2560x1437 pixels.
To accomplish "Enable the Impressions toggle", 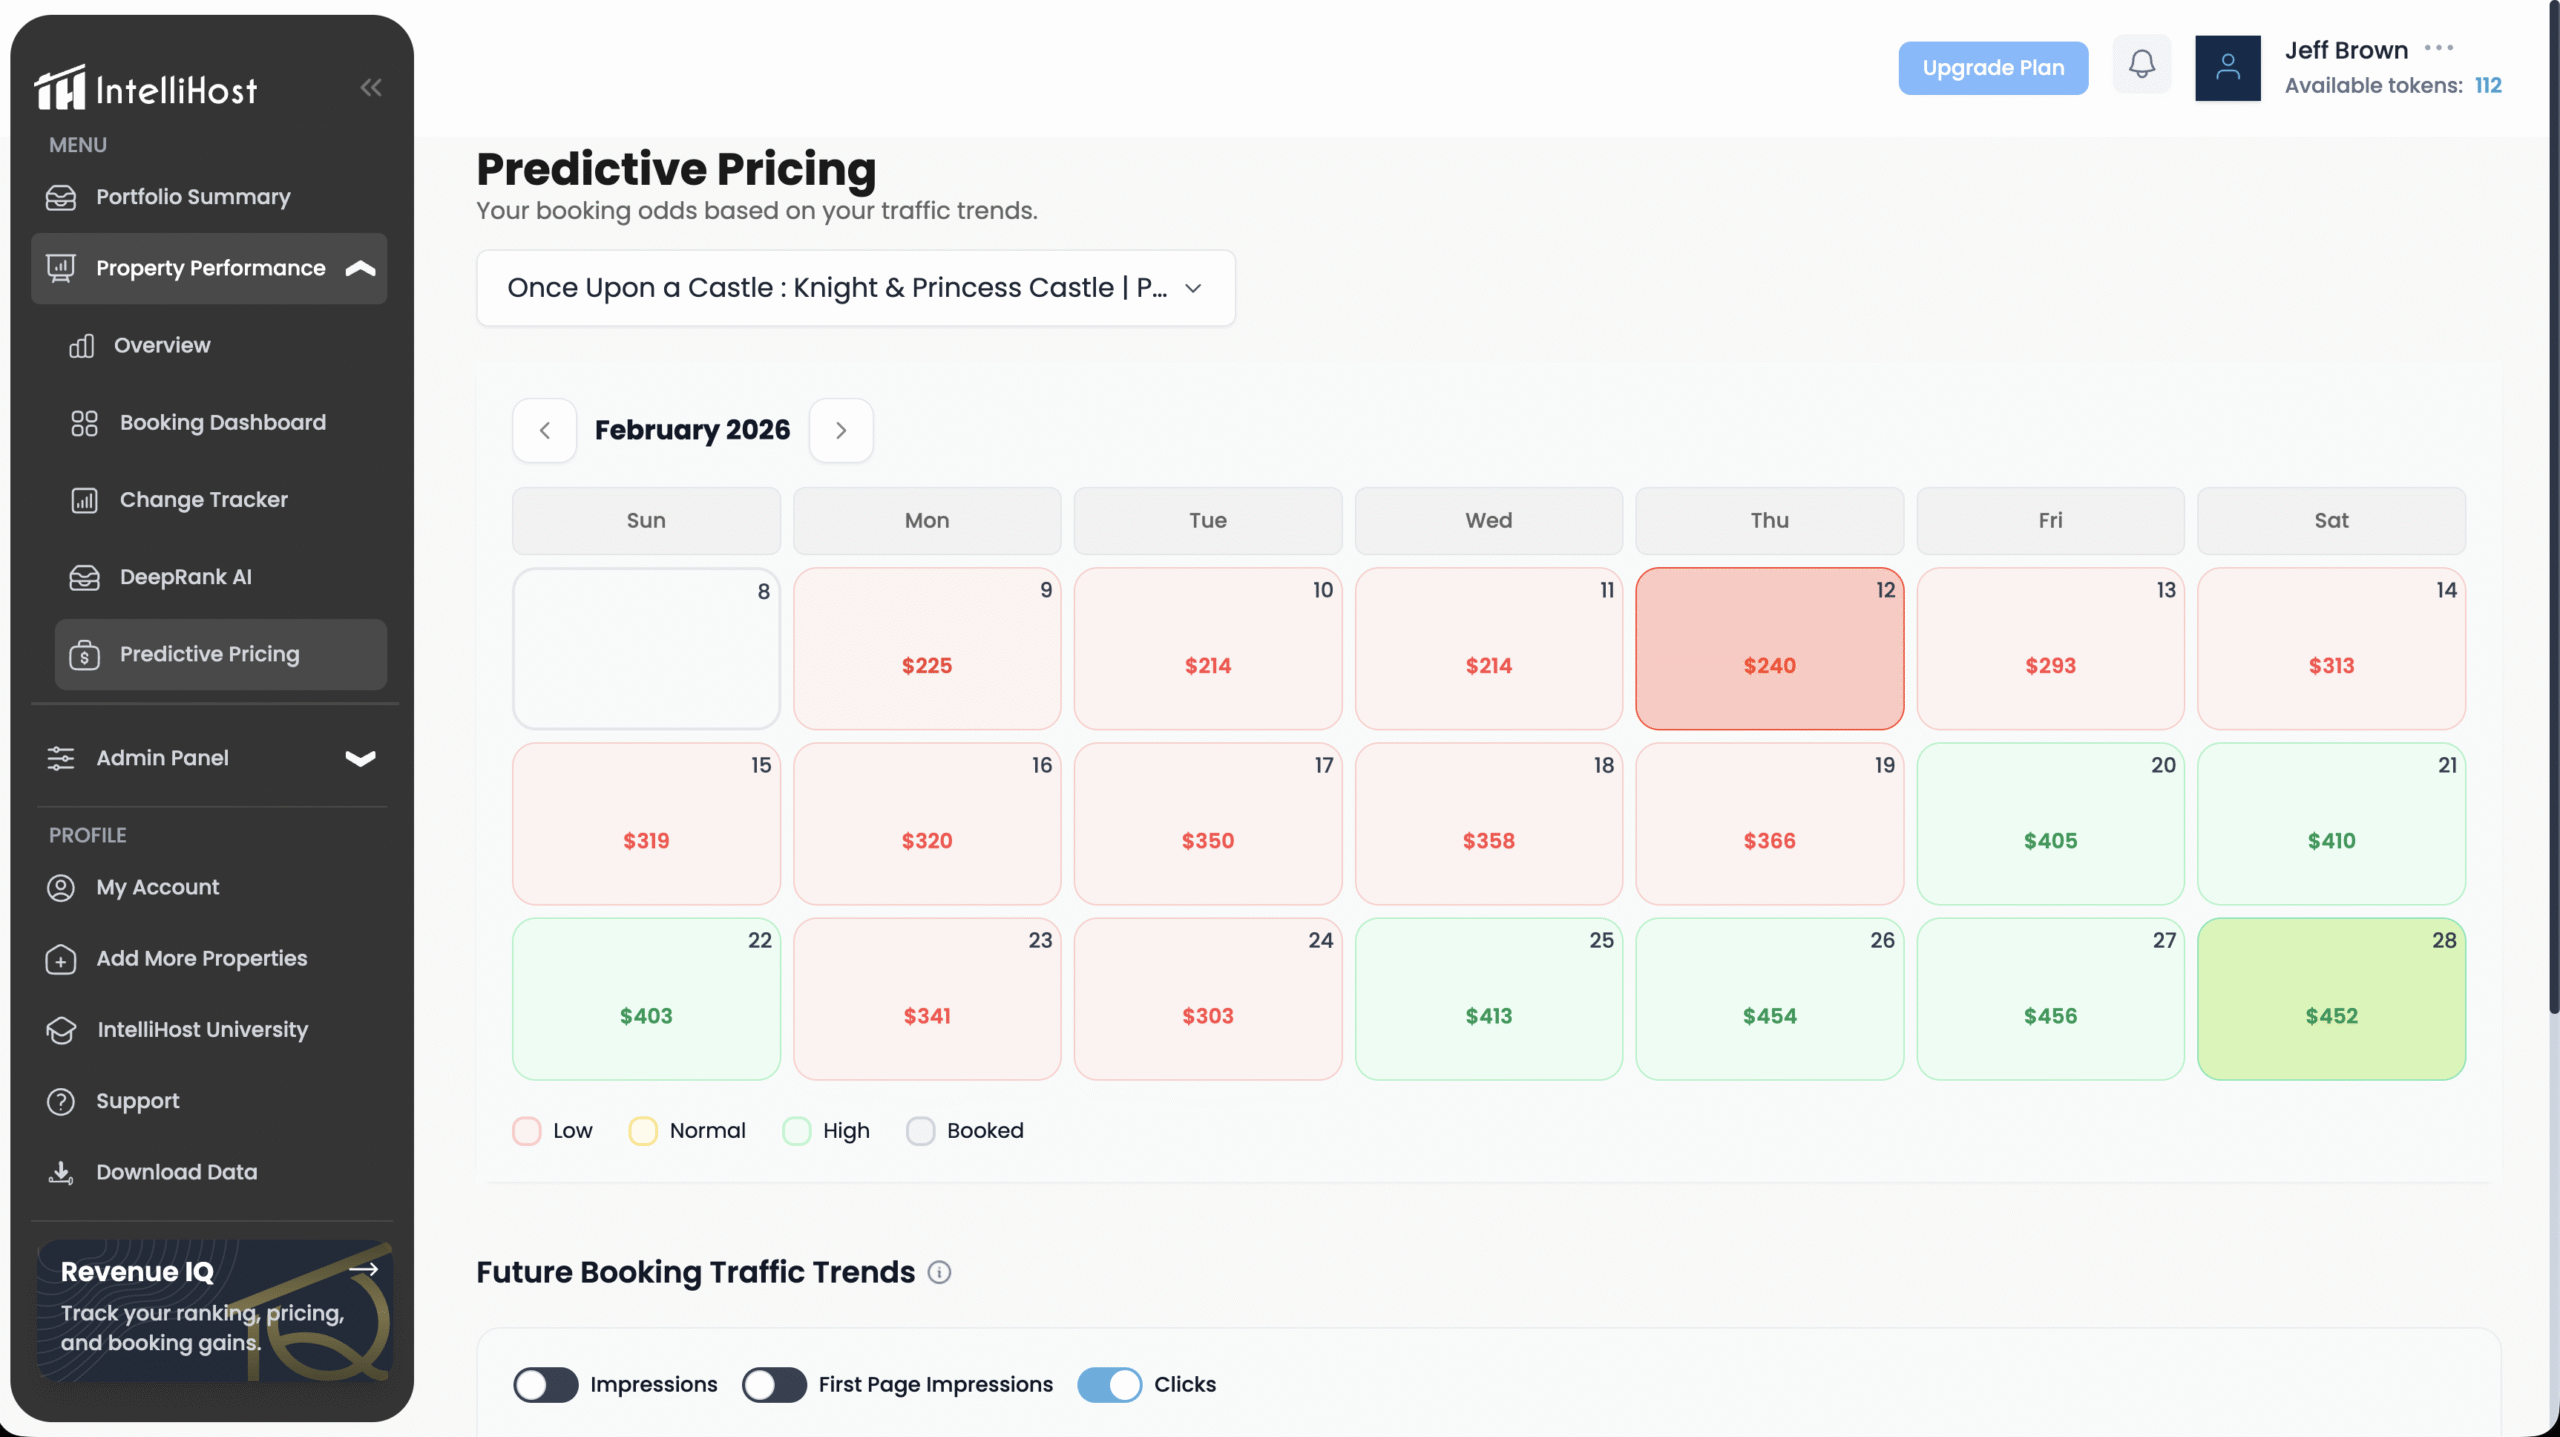I will [545, 1385].
